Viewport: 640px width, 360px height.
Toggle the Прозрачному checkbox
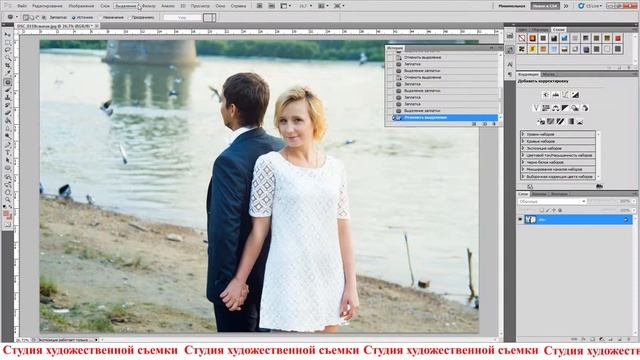[x=141, y=18]
